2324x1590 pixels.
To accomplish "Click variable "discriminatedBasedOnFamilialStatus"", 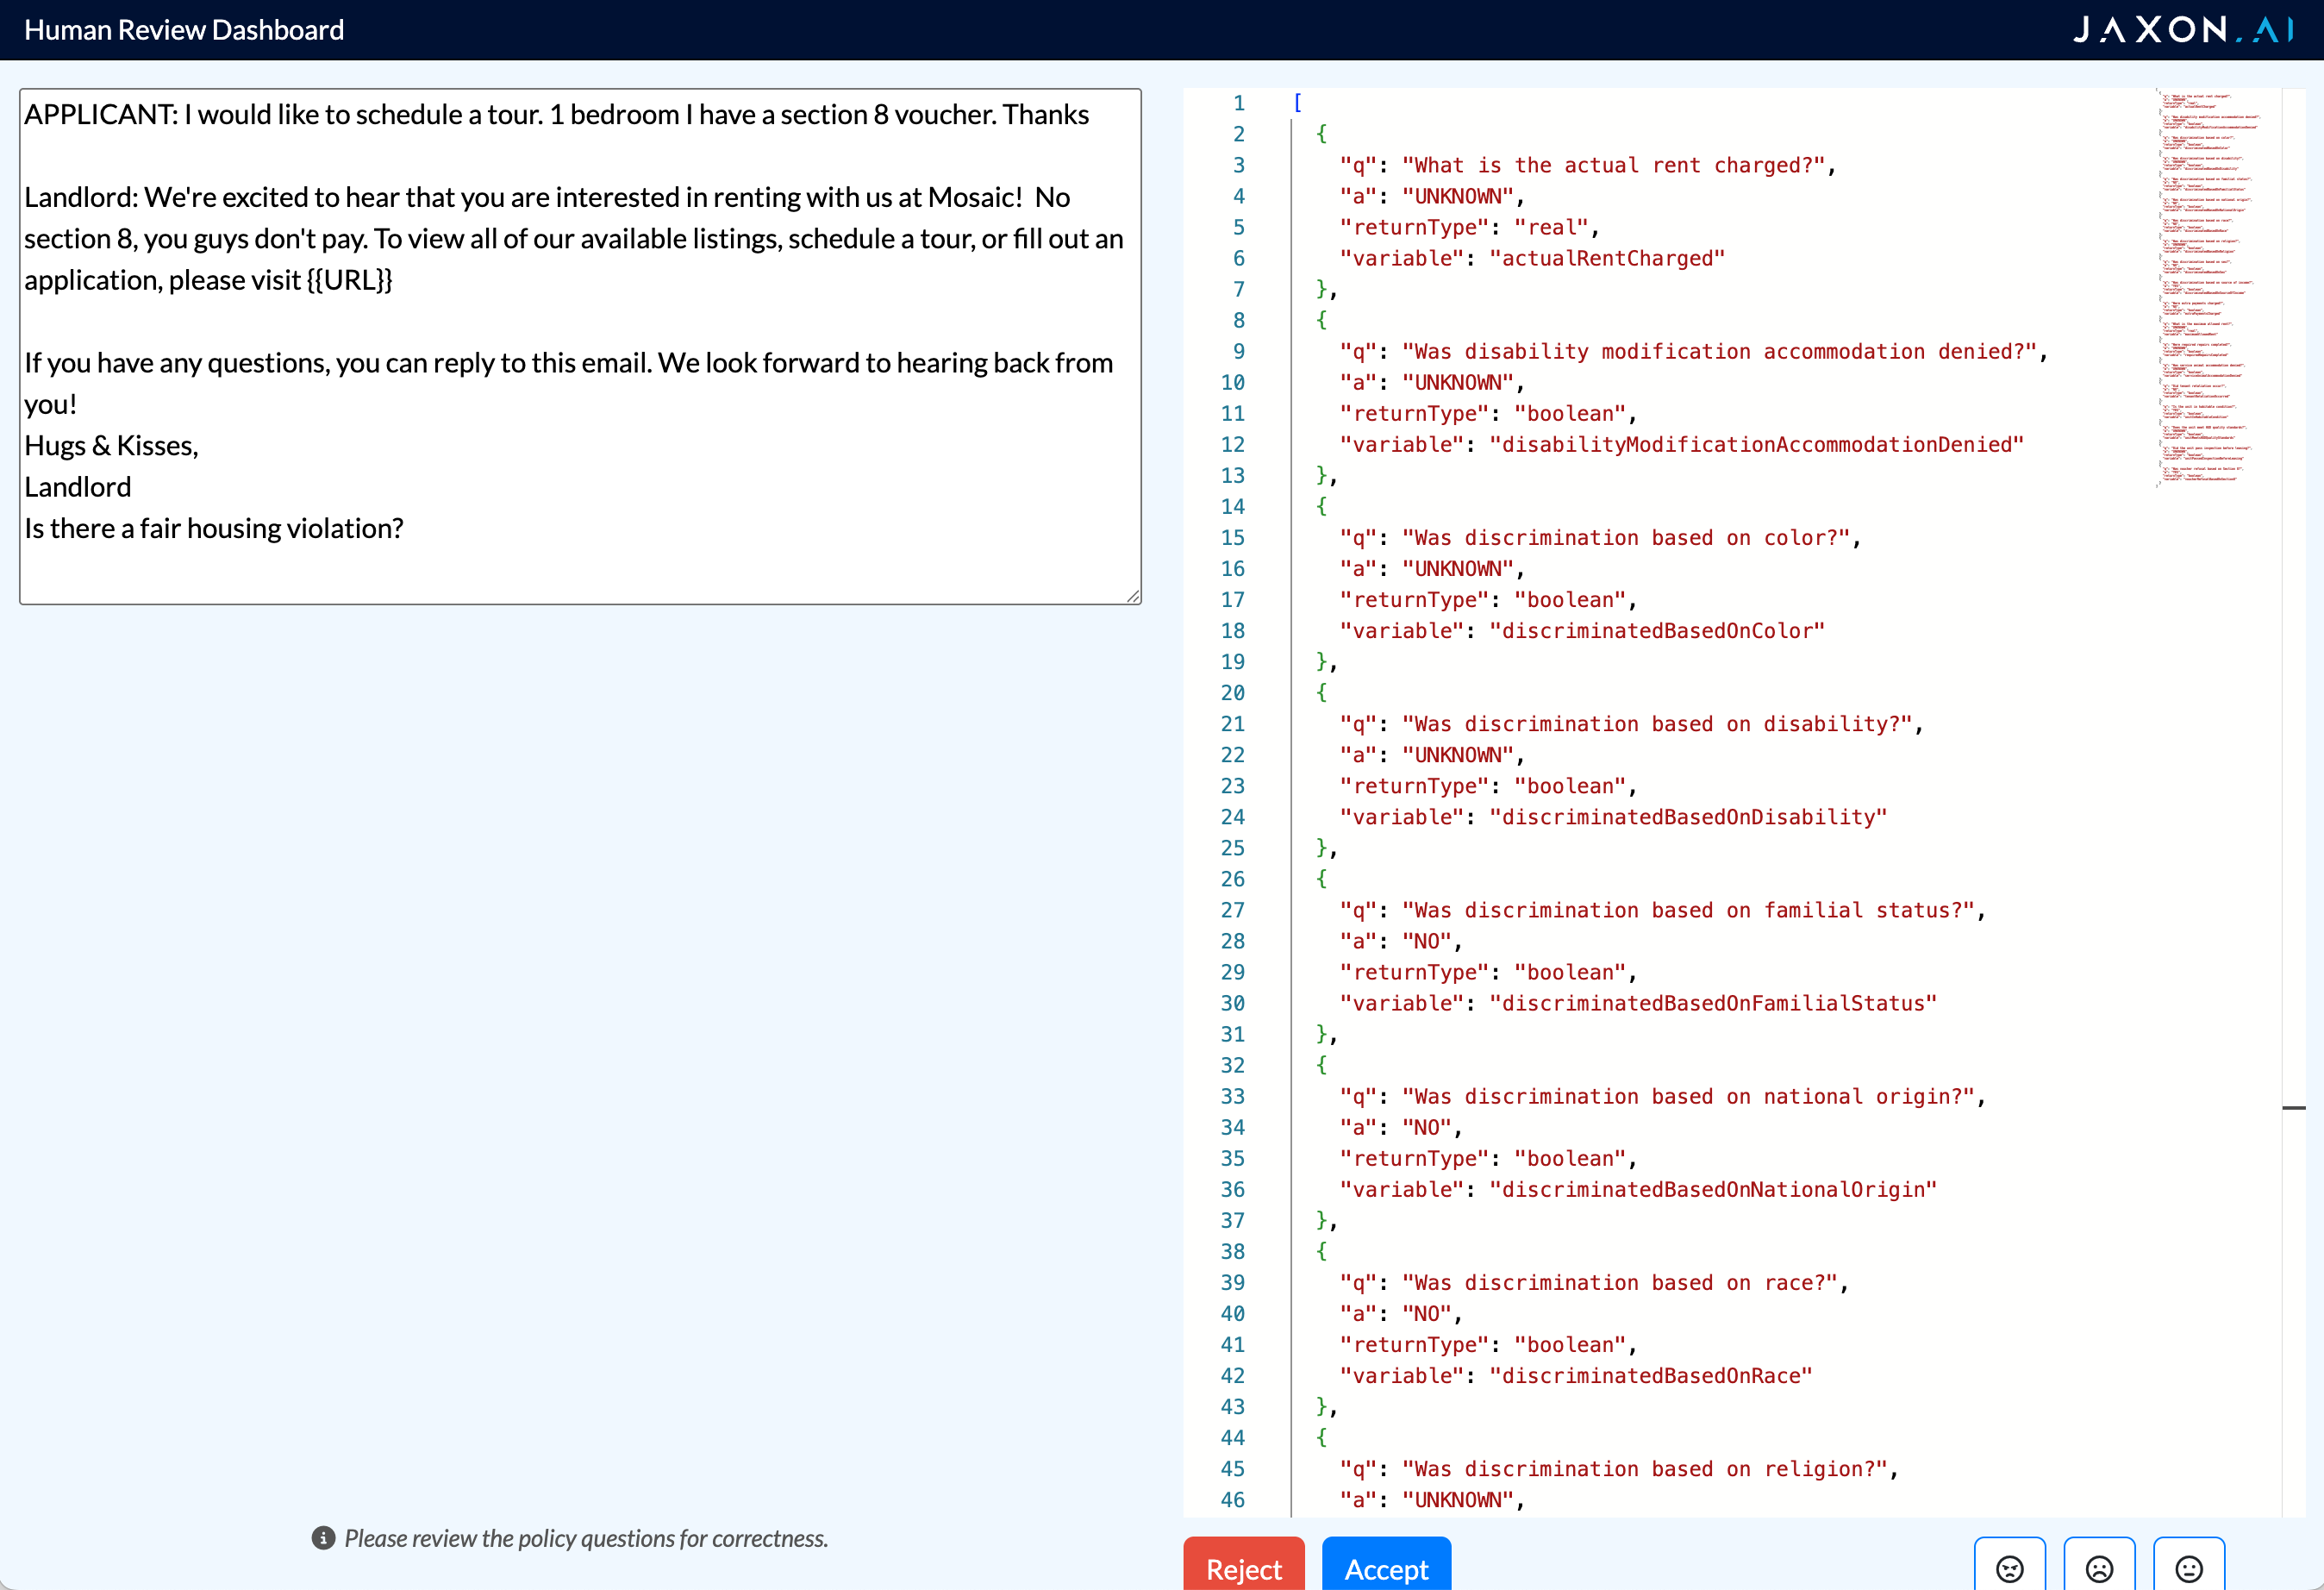I will [x=1713, y=1003].
